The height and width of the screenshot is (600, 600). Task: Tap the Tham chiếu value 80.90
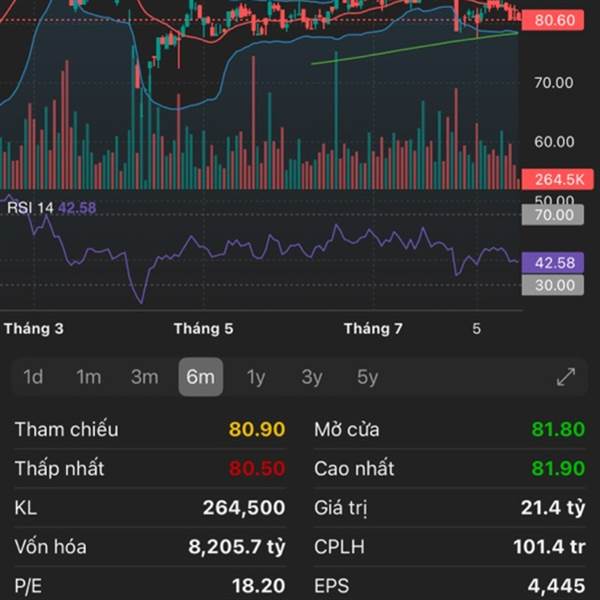click(257, 429)
